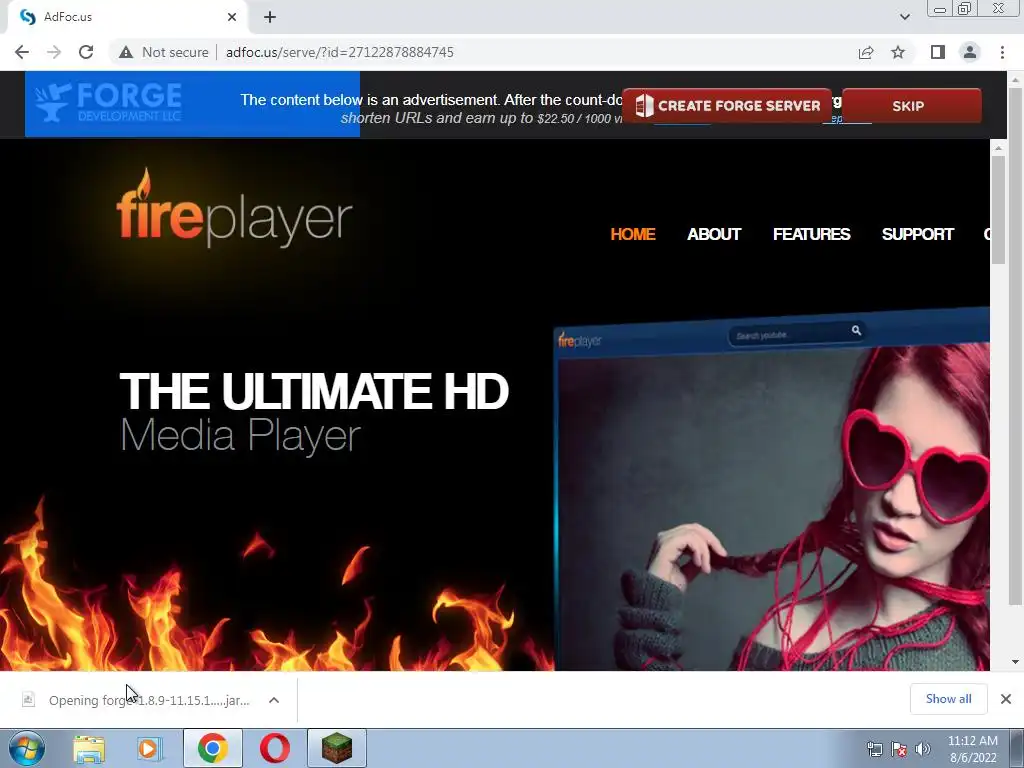
Task: Click the fireplayer app screenshot image
Action: [x=772, y=490]
